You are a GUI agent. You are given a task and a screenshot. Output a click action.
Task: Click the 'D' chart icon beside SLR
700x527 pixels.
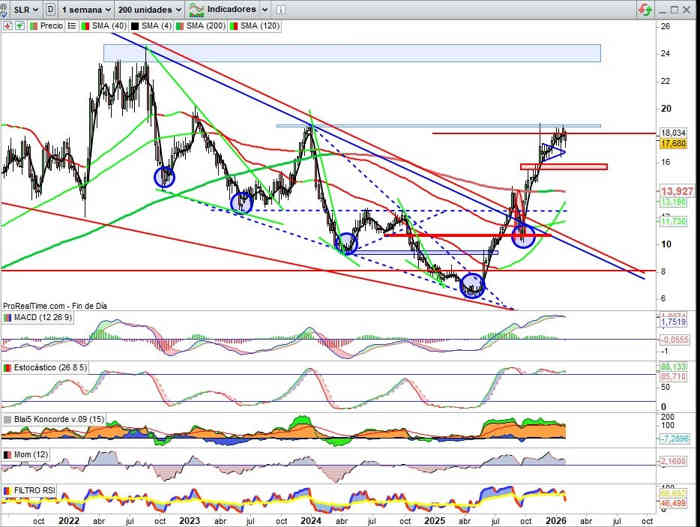(52, 8)
